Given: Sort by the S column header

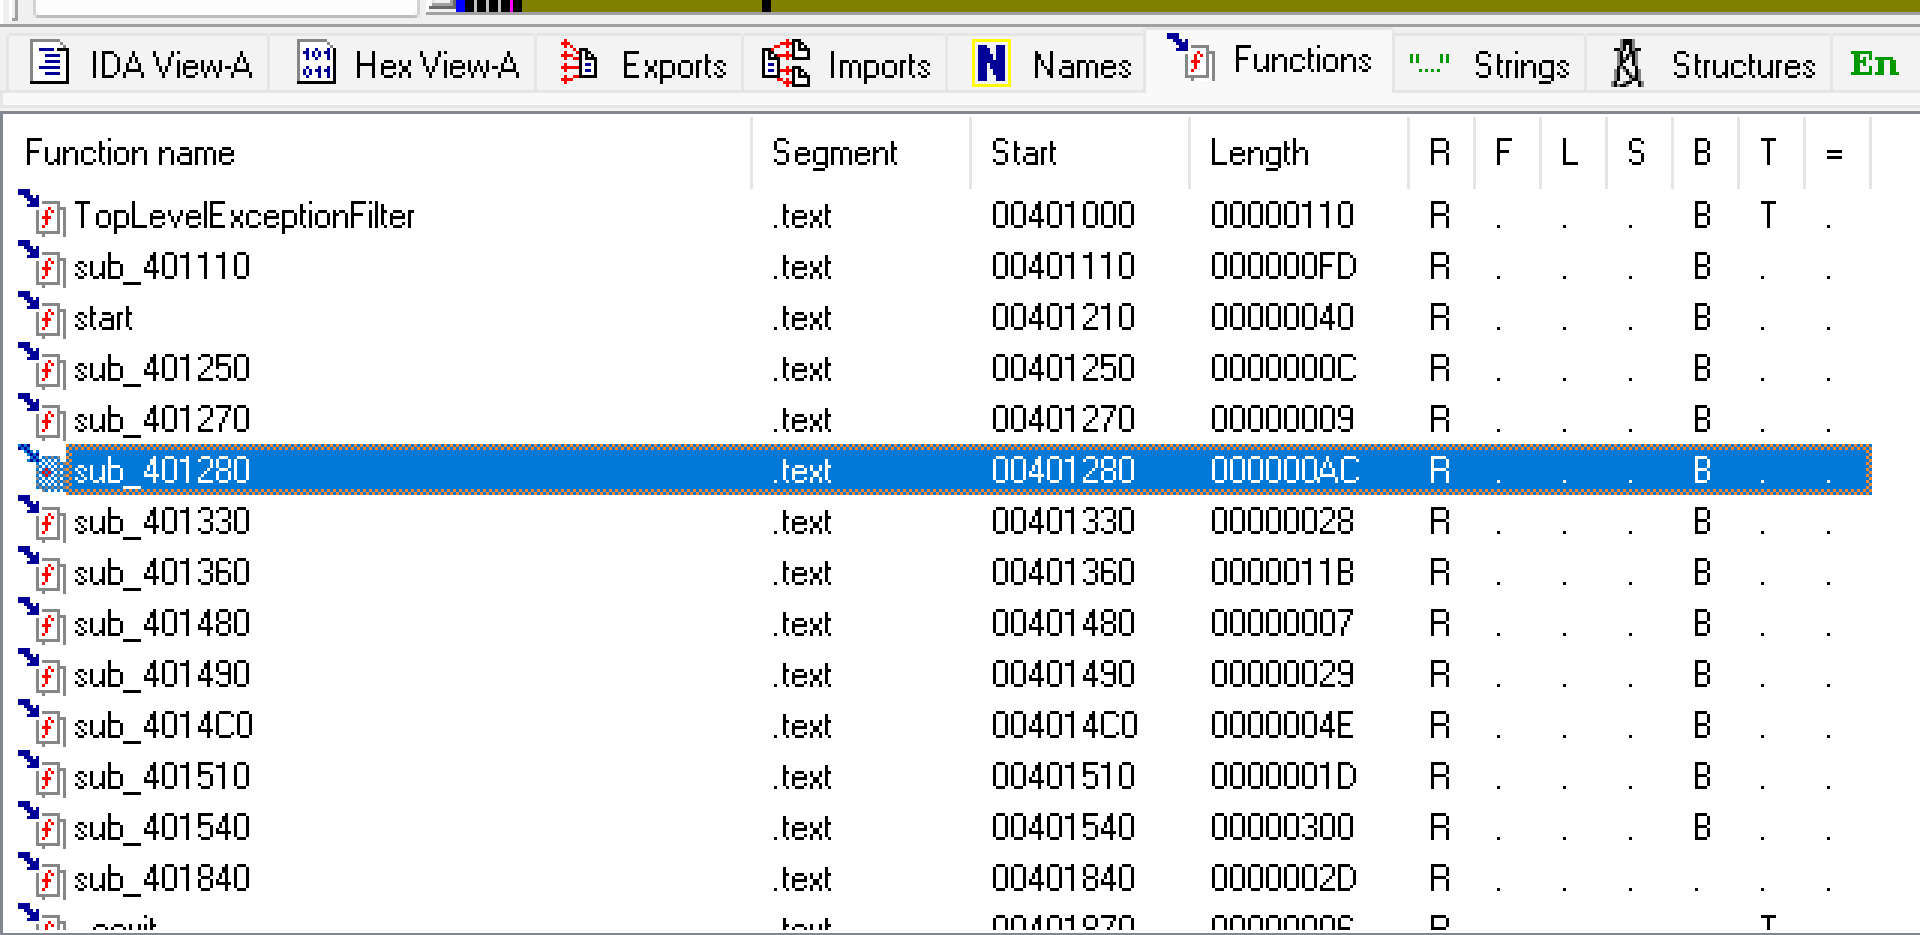Looking at the screenshot, I should point(1639,153).
